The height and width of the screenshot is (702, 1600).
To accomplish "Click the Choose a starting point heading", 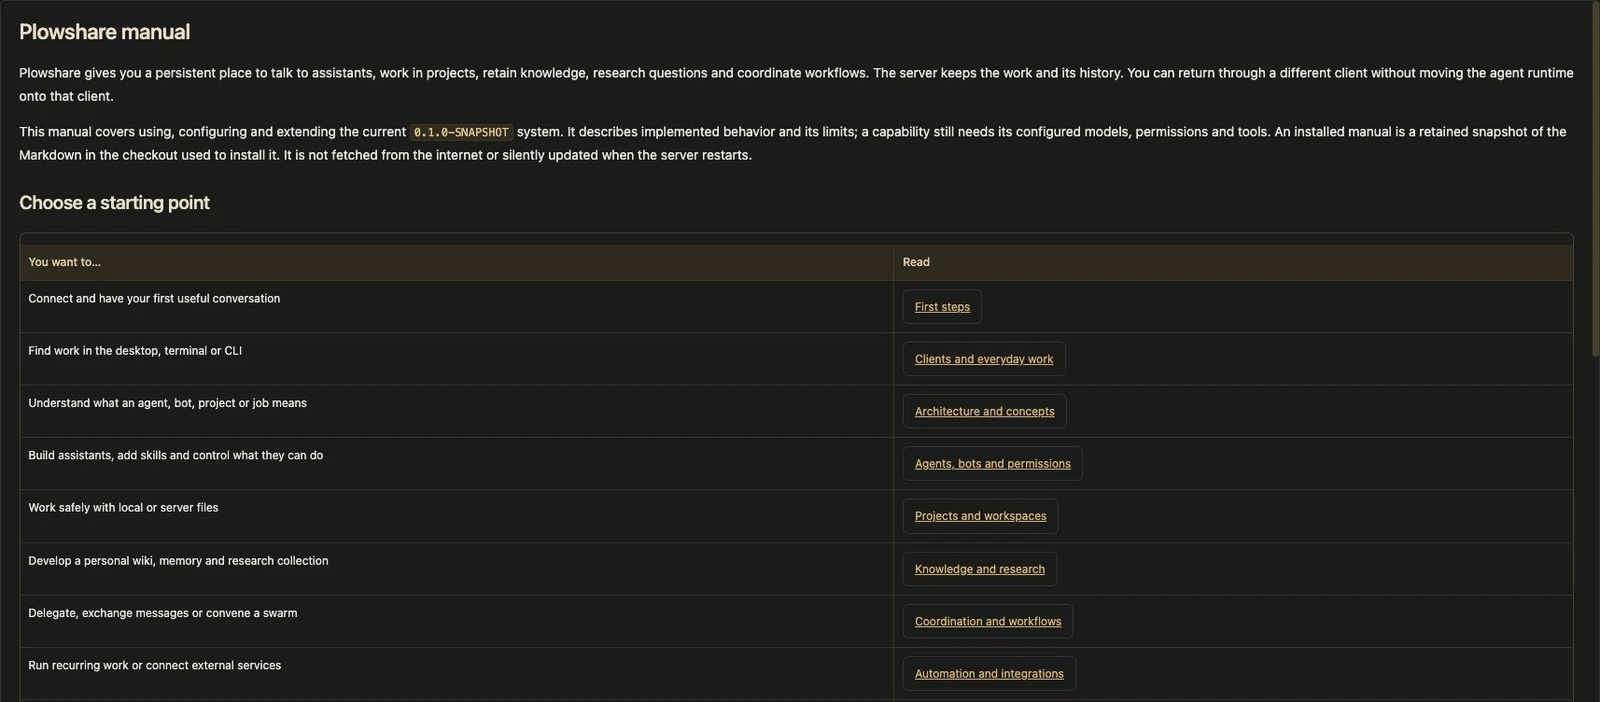I will (x=114, y=203).
